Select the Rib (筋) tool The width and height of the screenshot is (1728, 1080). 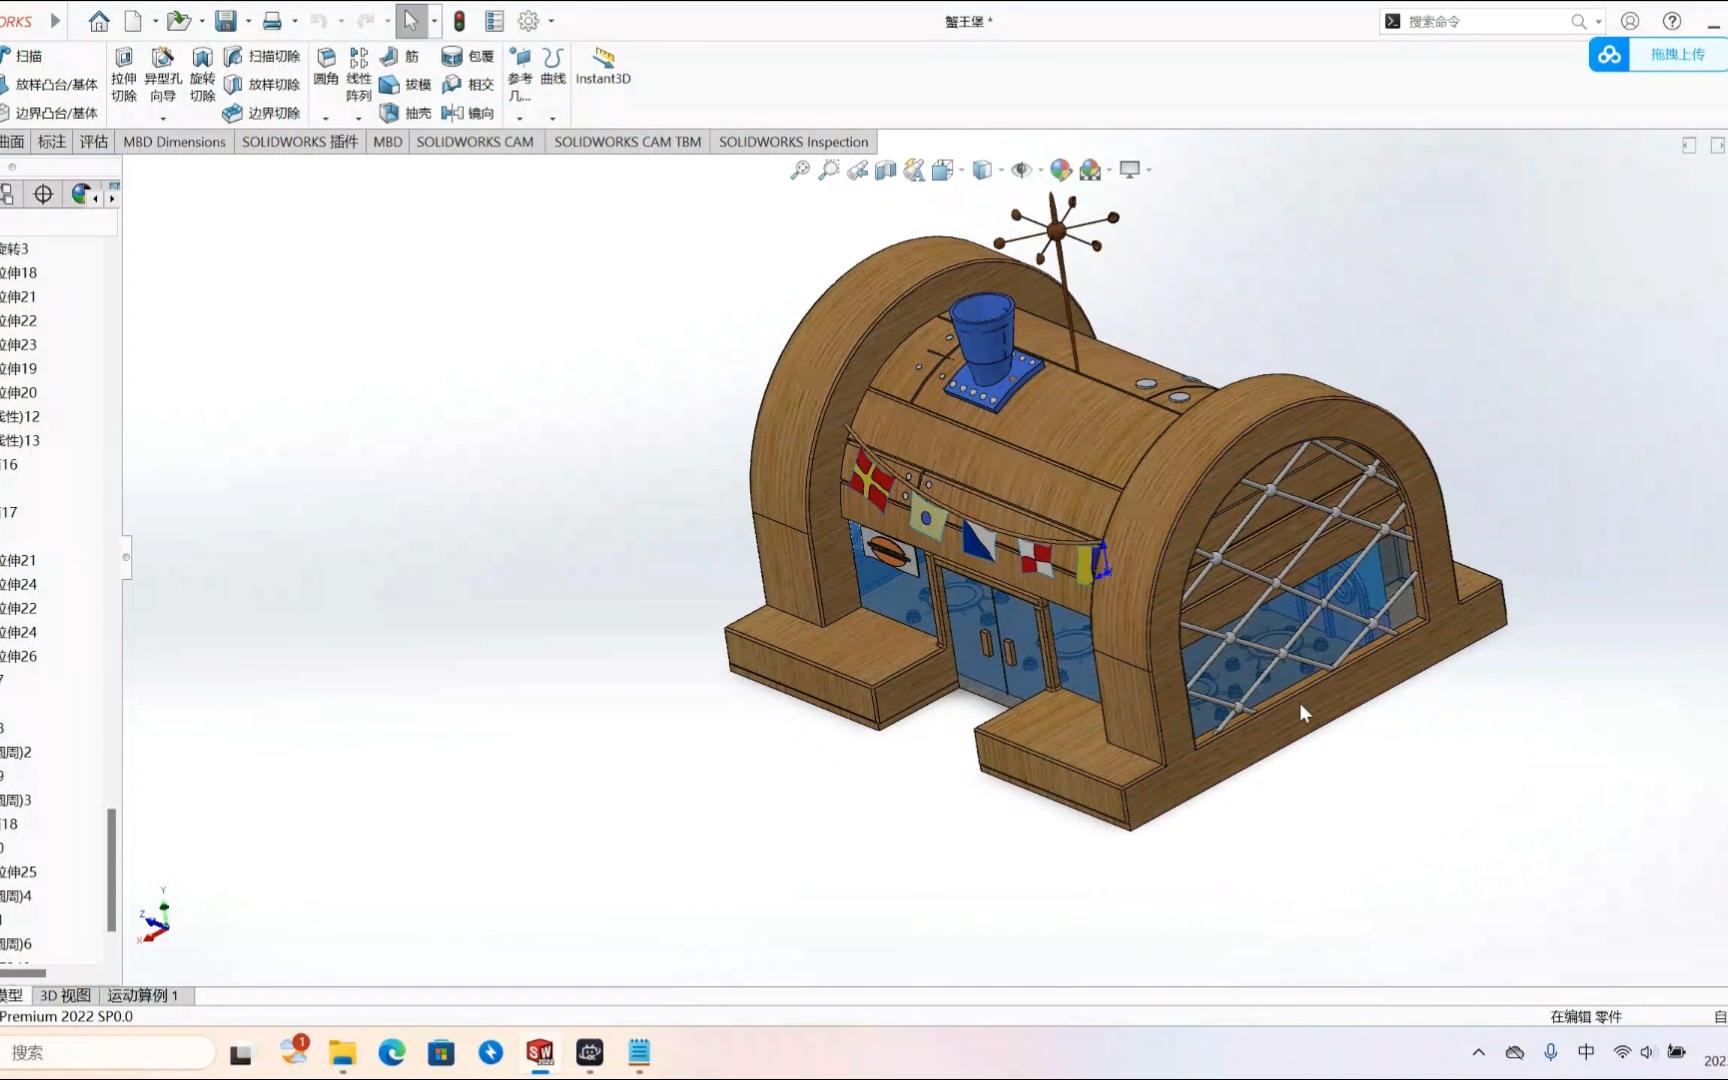click(x=400, y=56)
